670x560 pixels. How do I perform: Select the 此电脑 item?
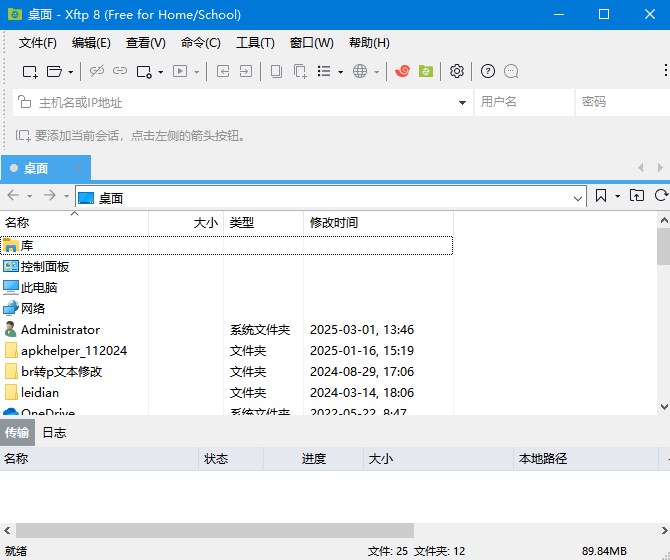(x=226, y=287)
